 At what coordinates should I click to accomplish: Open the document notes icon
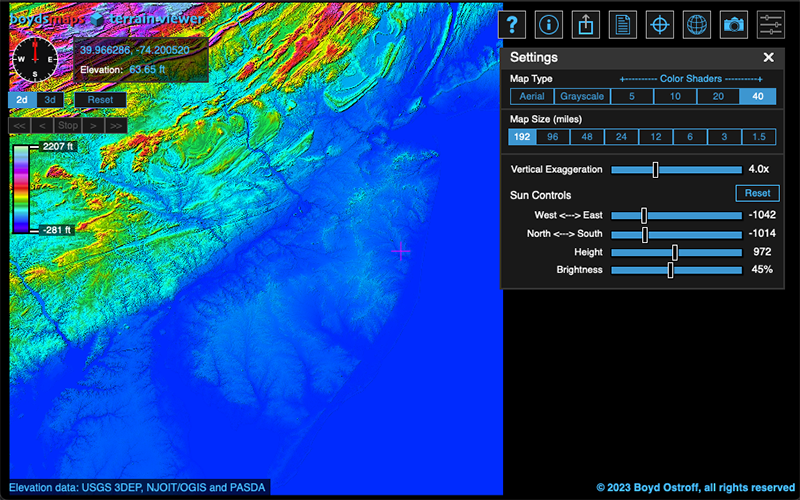pos(623,25)
